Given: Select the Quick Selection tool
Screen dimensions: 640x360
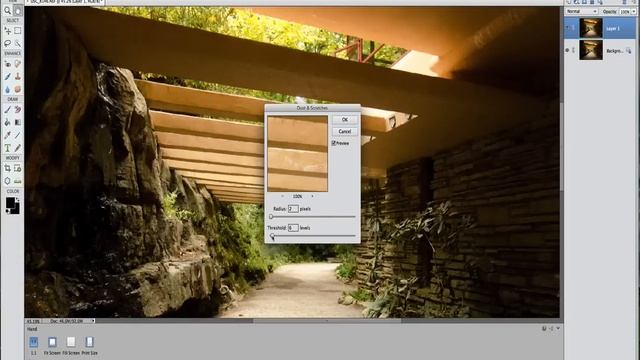Looking at the screenshot, I should pyautogui.click(x=18, y=43).
